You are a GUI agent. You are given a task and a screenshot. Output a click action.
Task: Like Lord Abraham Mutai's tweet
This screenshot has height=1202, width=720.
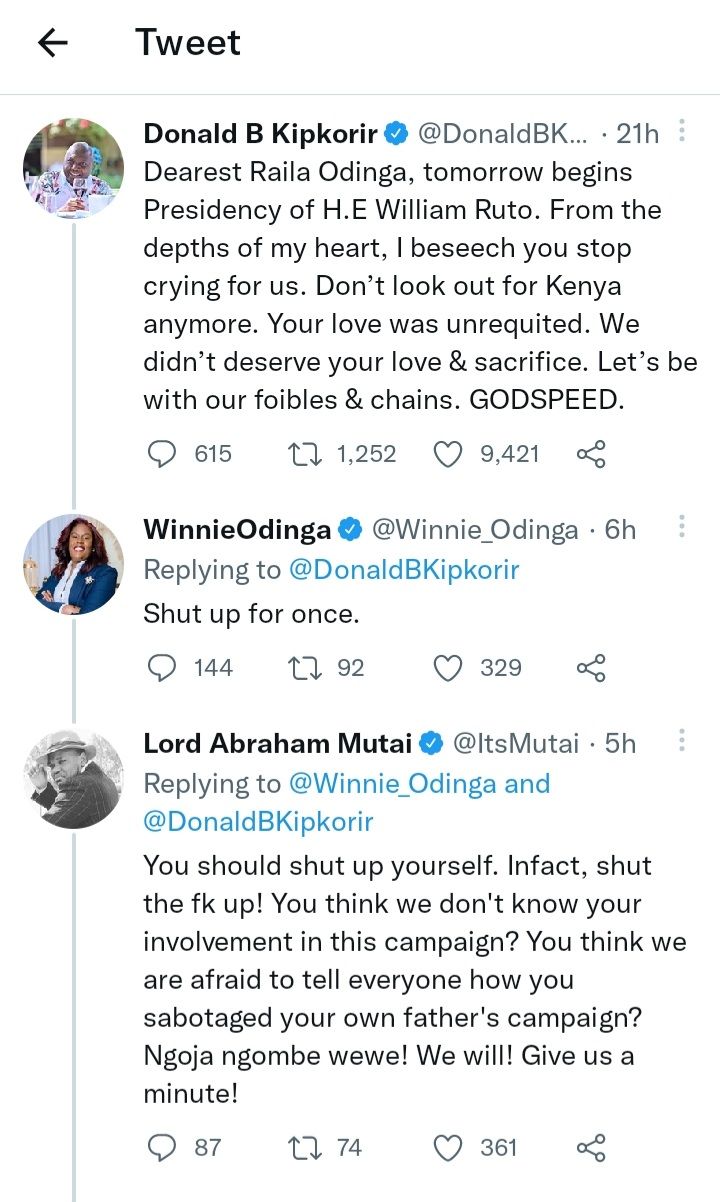448,1147
